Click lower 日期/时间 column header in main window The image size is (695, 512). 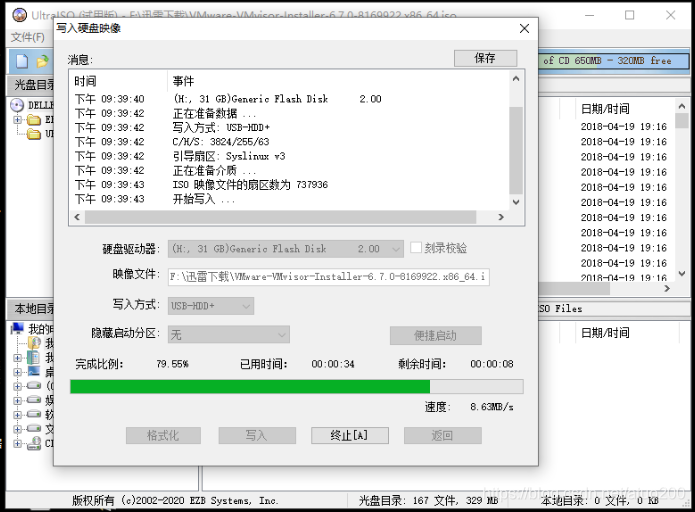pos(605,332)
